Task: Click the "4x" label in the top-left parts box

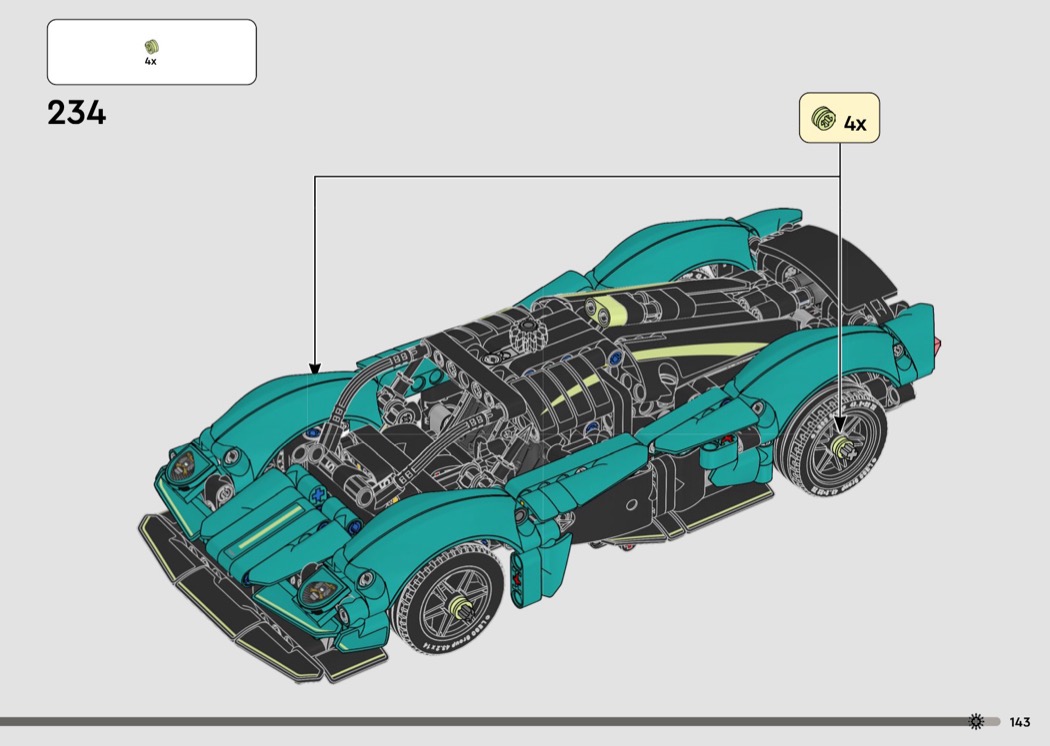Action: click(151, 62)
